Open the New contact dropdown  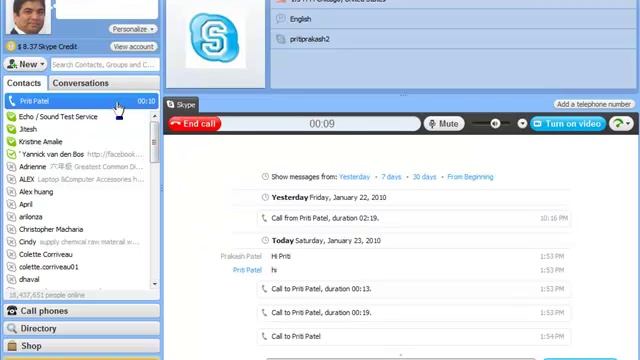point(26,64)
